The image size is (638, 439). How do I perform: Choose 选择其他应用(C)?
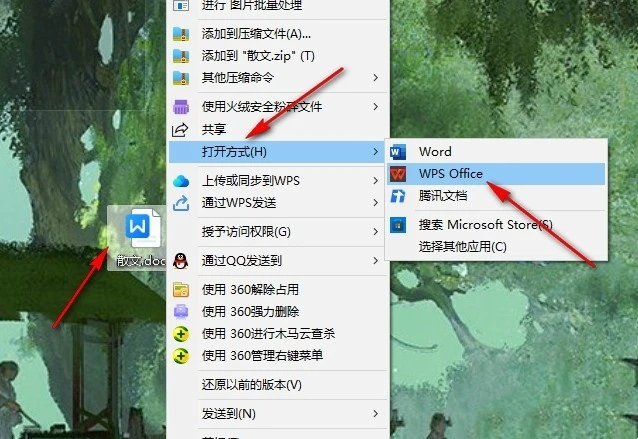[496, 247]
